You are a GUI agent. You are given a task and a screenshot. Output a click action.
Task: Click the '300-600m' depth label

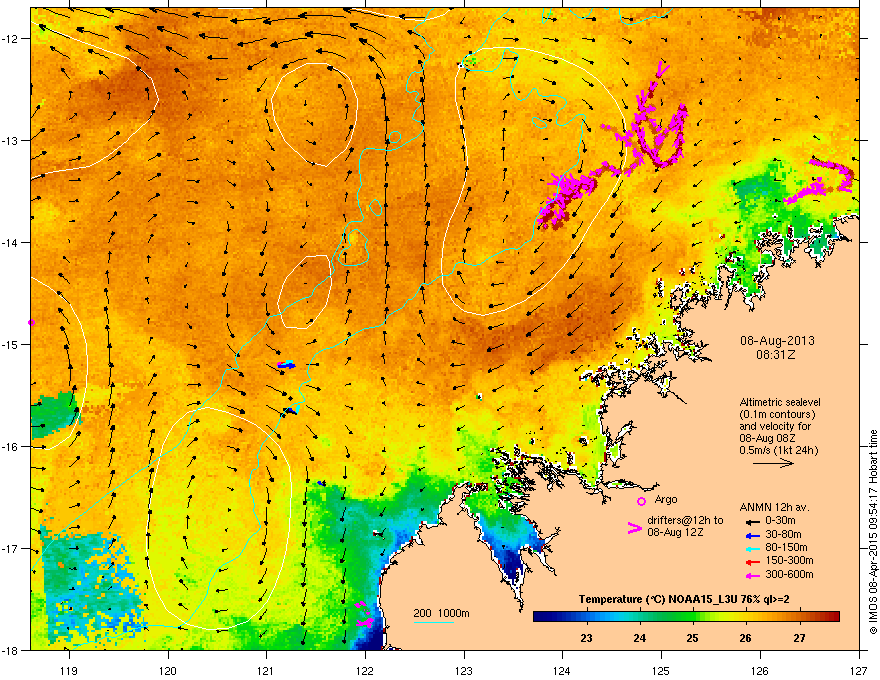789,574
